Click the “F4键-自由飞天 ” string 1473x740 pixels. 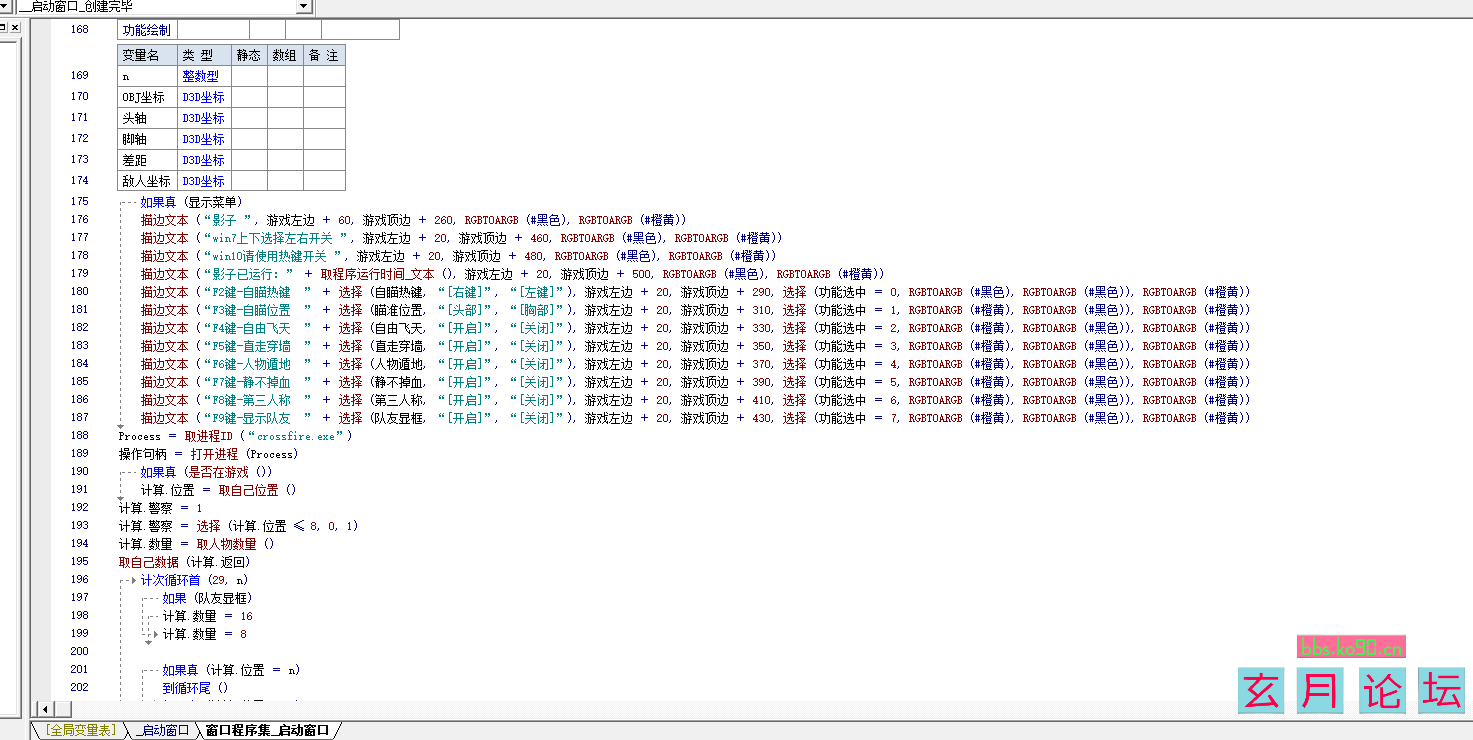(257, 328)
